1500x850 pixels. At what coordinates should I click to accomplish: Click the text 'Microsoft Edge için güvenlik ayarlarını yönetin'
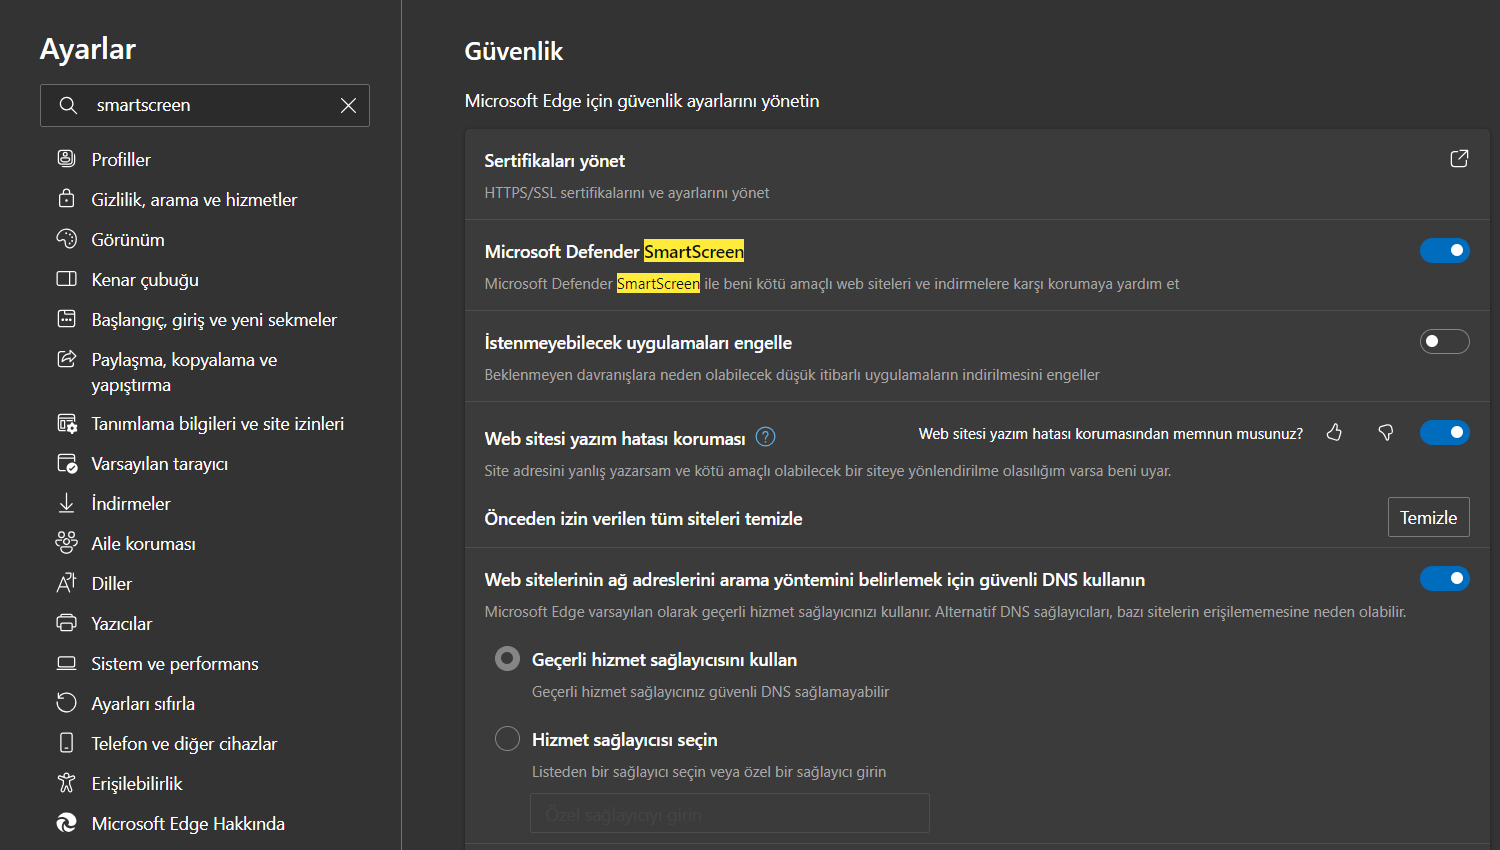click(x=642, y=101)
